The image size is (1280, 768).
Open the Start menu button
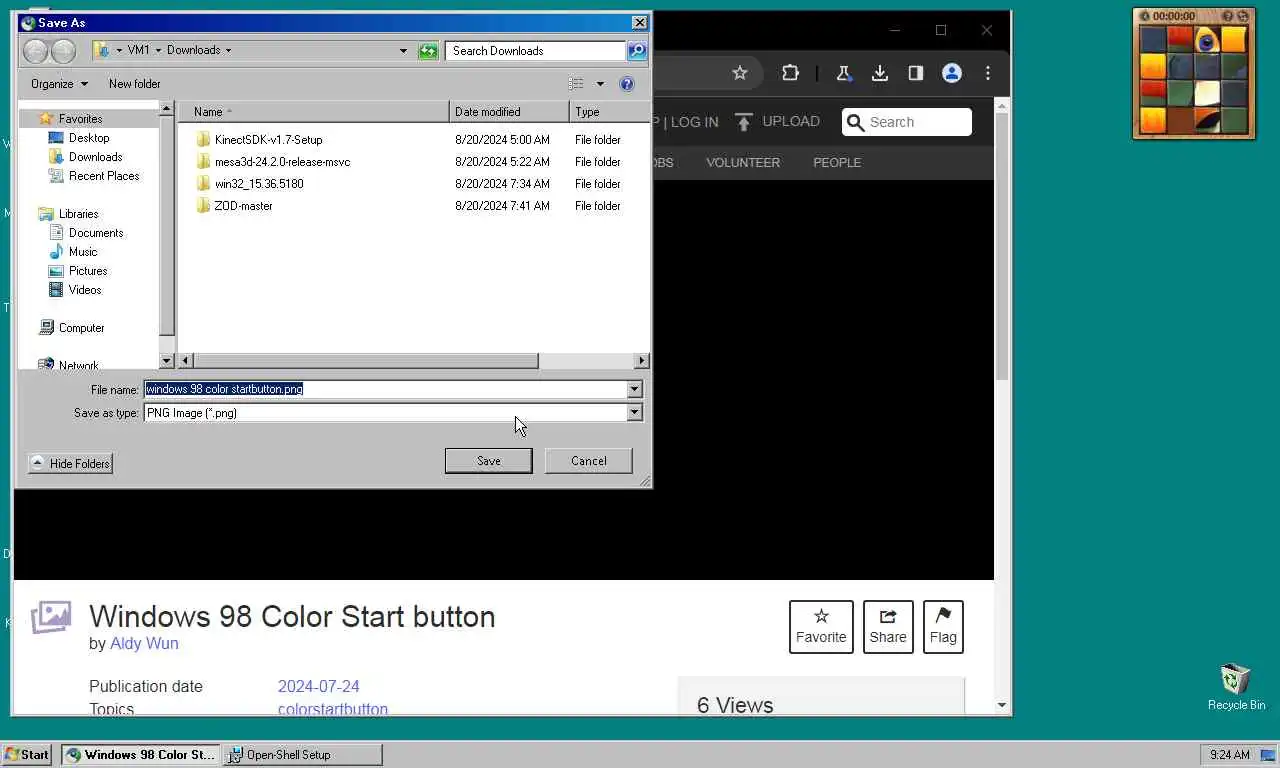tap(27, 755)
